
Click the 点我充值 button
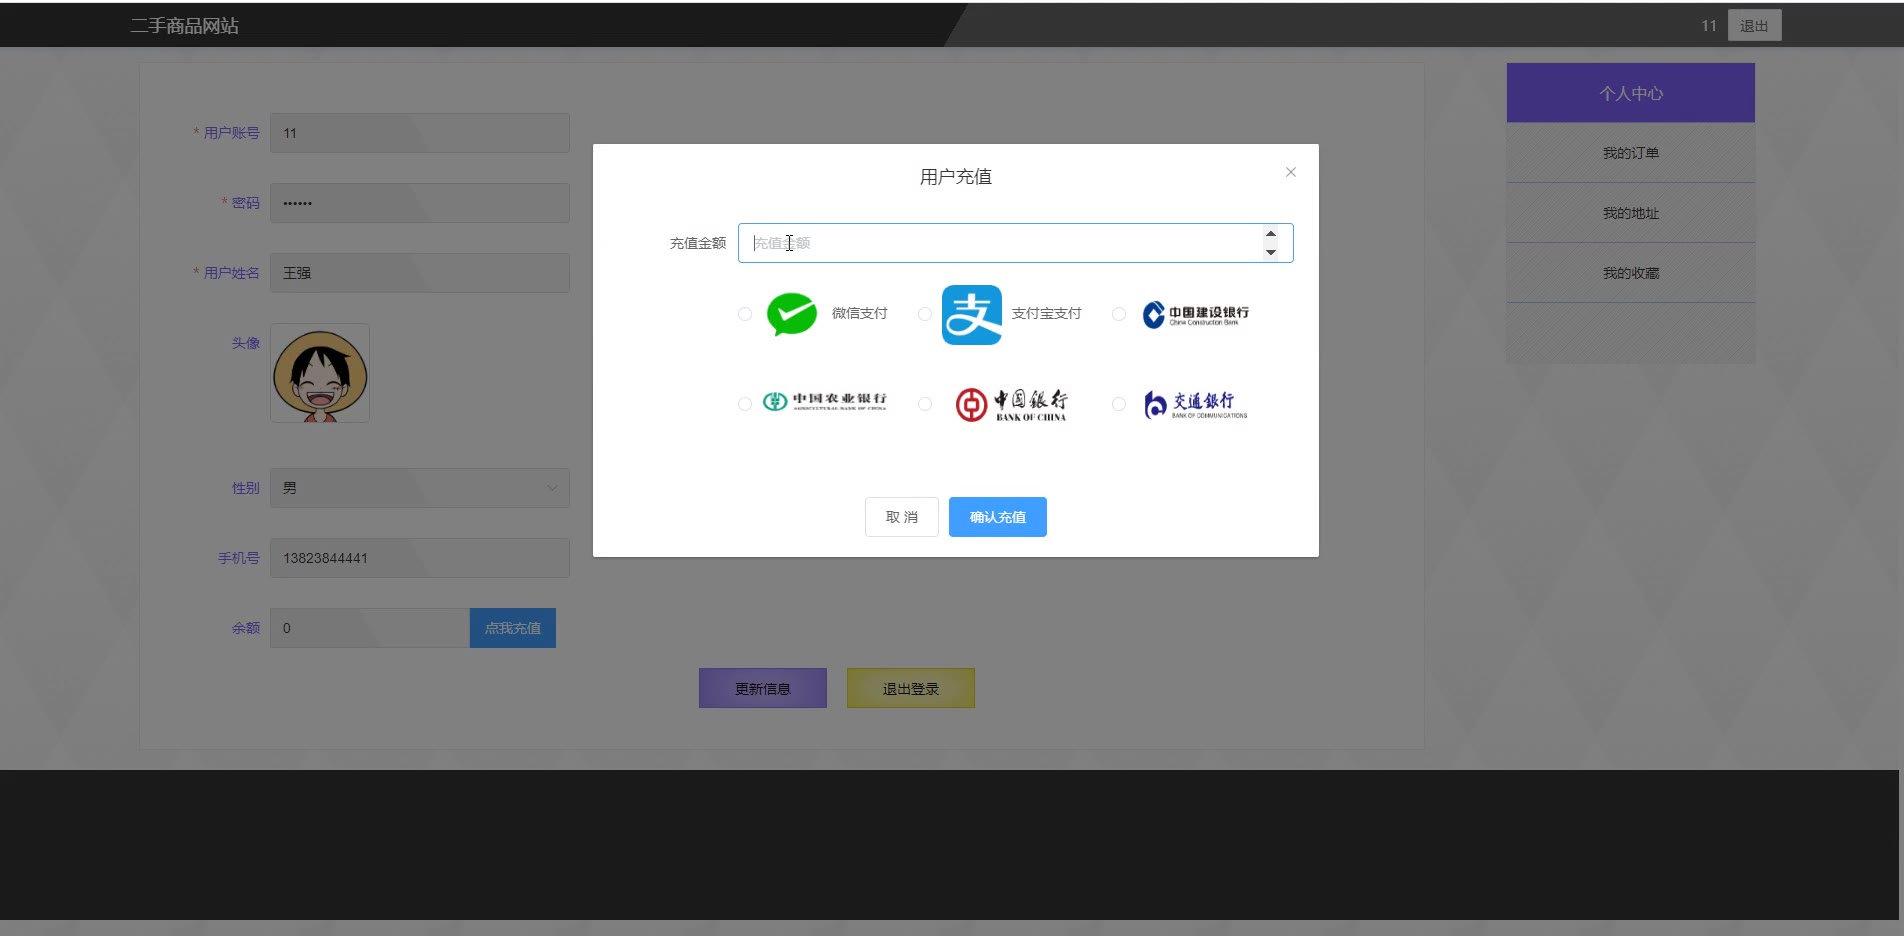pyautogui.click(x=513, y=628)
